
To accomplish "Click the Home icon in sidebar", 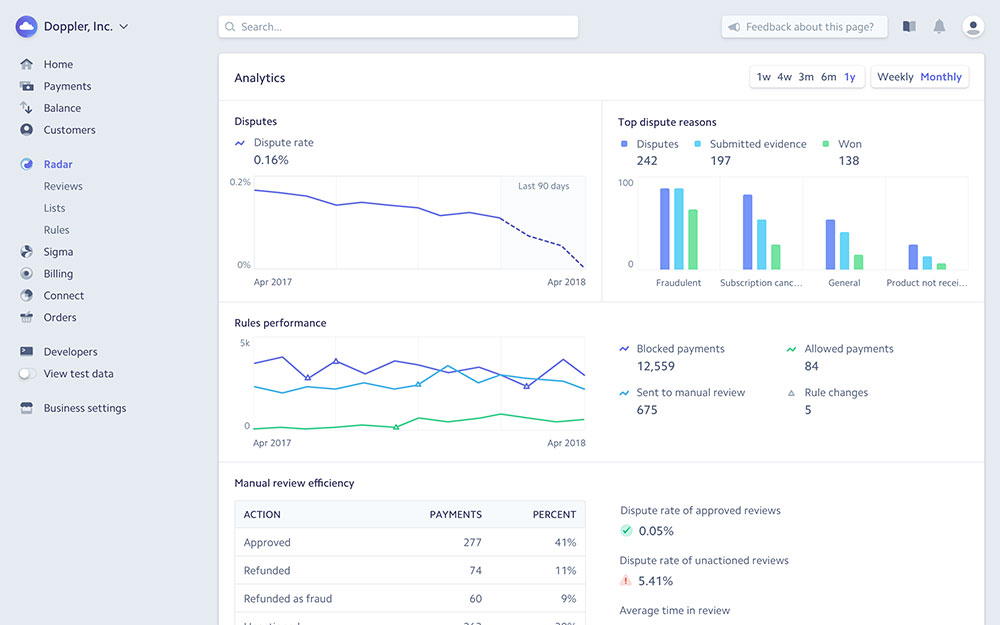I will click(26, 64).
